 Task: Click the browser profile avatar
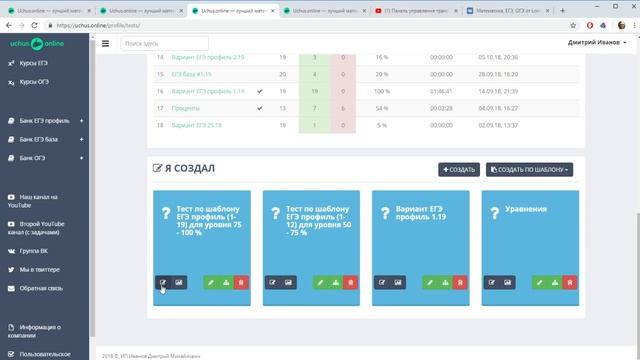pos(621,25)
